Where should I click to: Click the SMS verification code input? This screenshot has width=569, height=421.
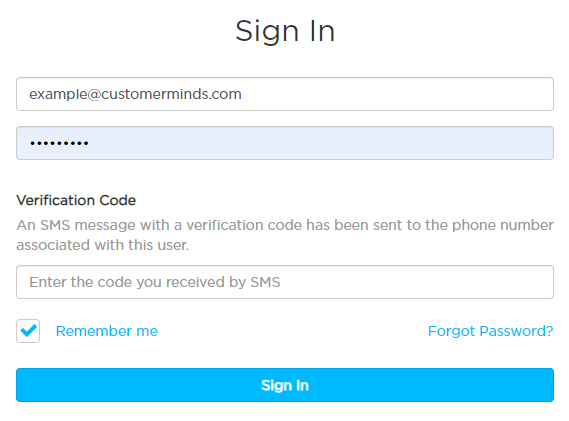point(285,282)
